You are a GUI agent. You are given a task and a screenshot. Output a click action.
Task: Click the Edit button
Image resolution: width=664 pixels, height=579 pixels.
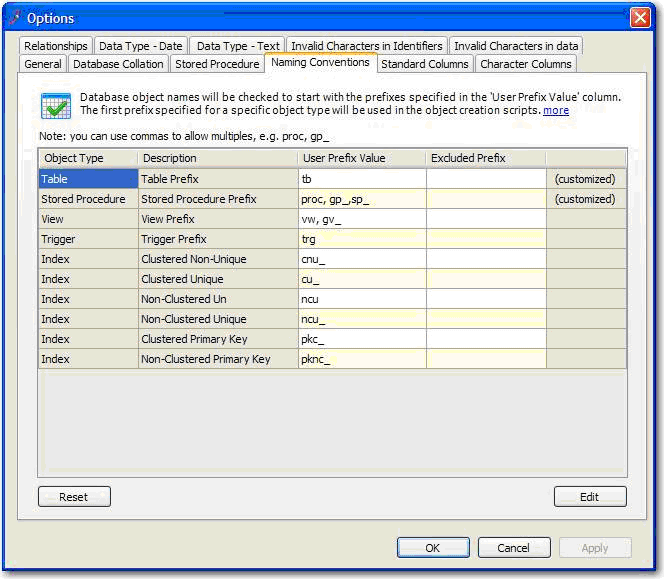point(589,497)
